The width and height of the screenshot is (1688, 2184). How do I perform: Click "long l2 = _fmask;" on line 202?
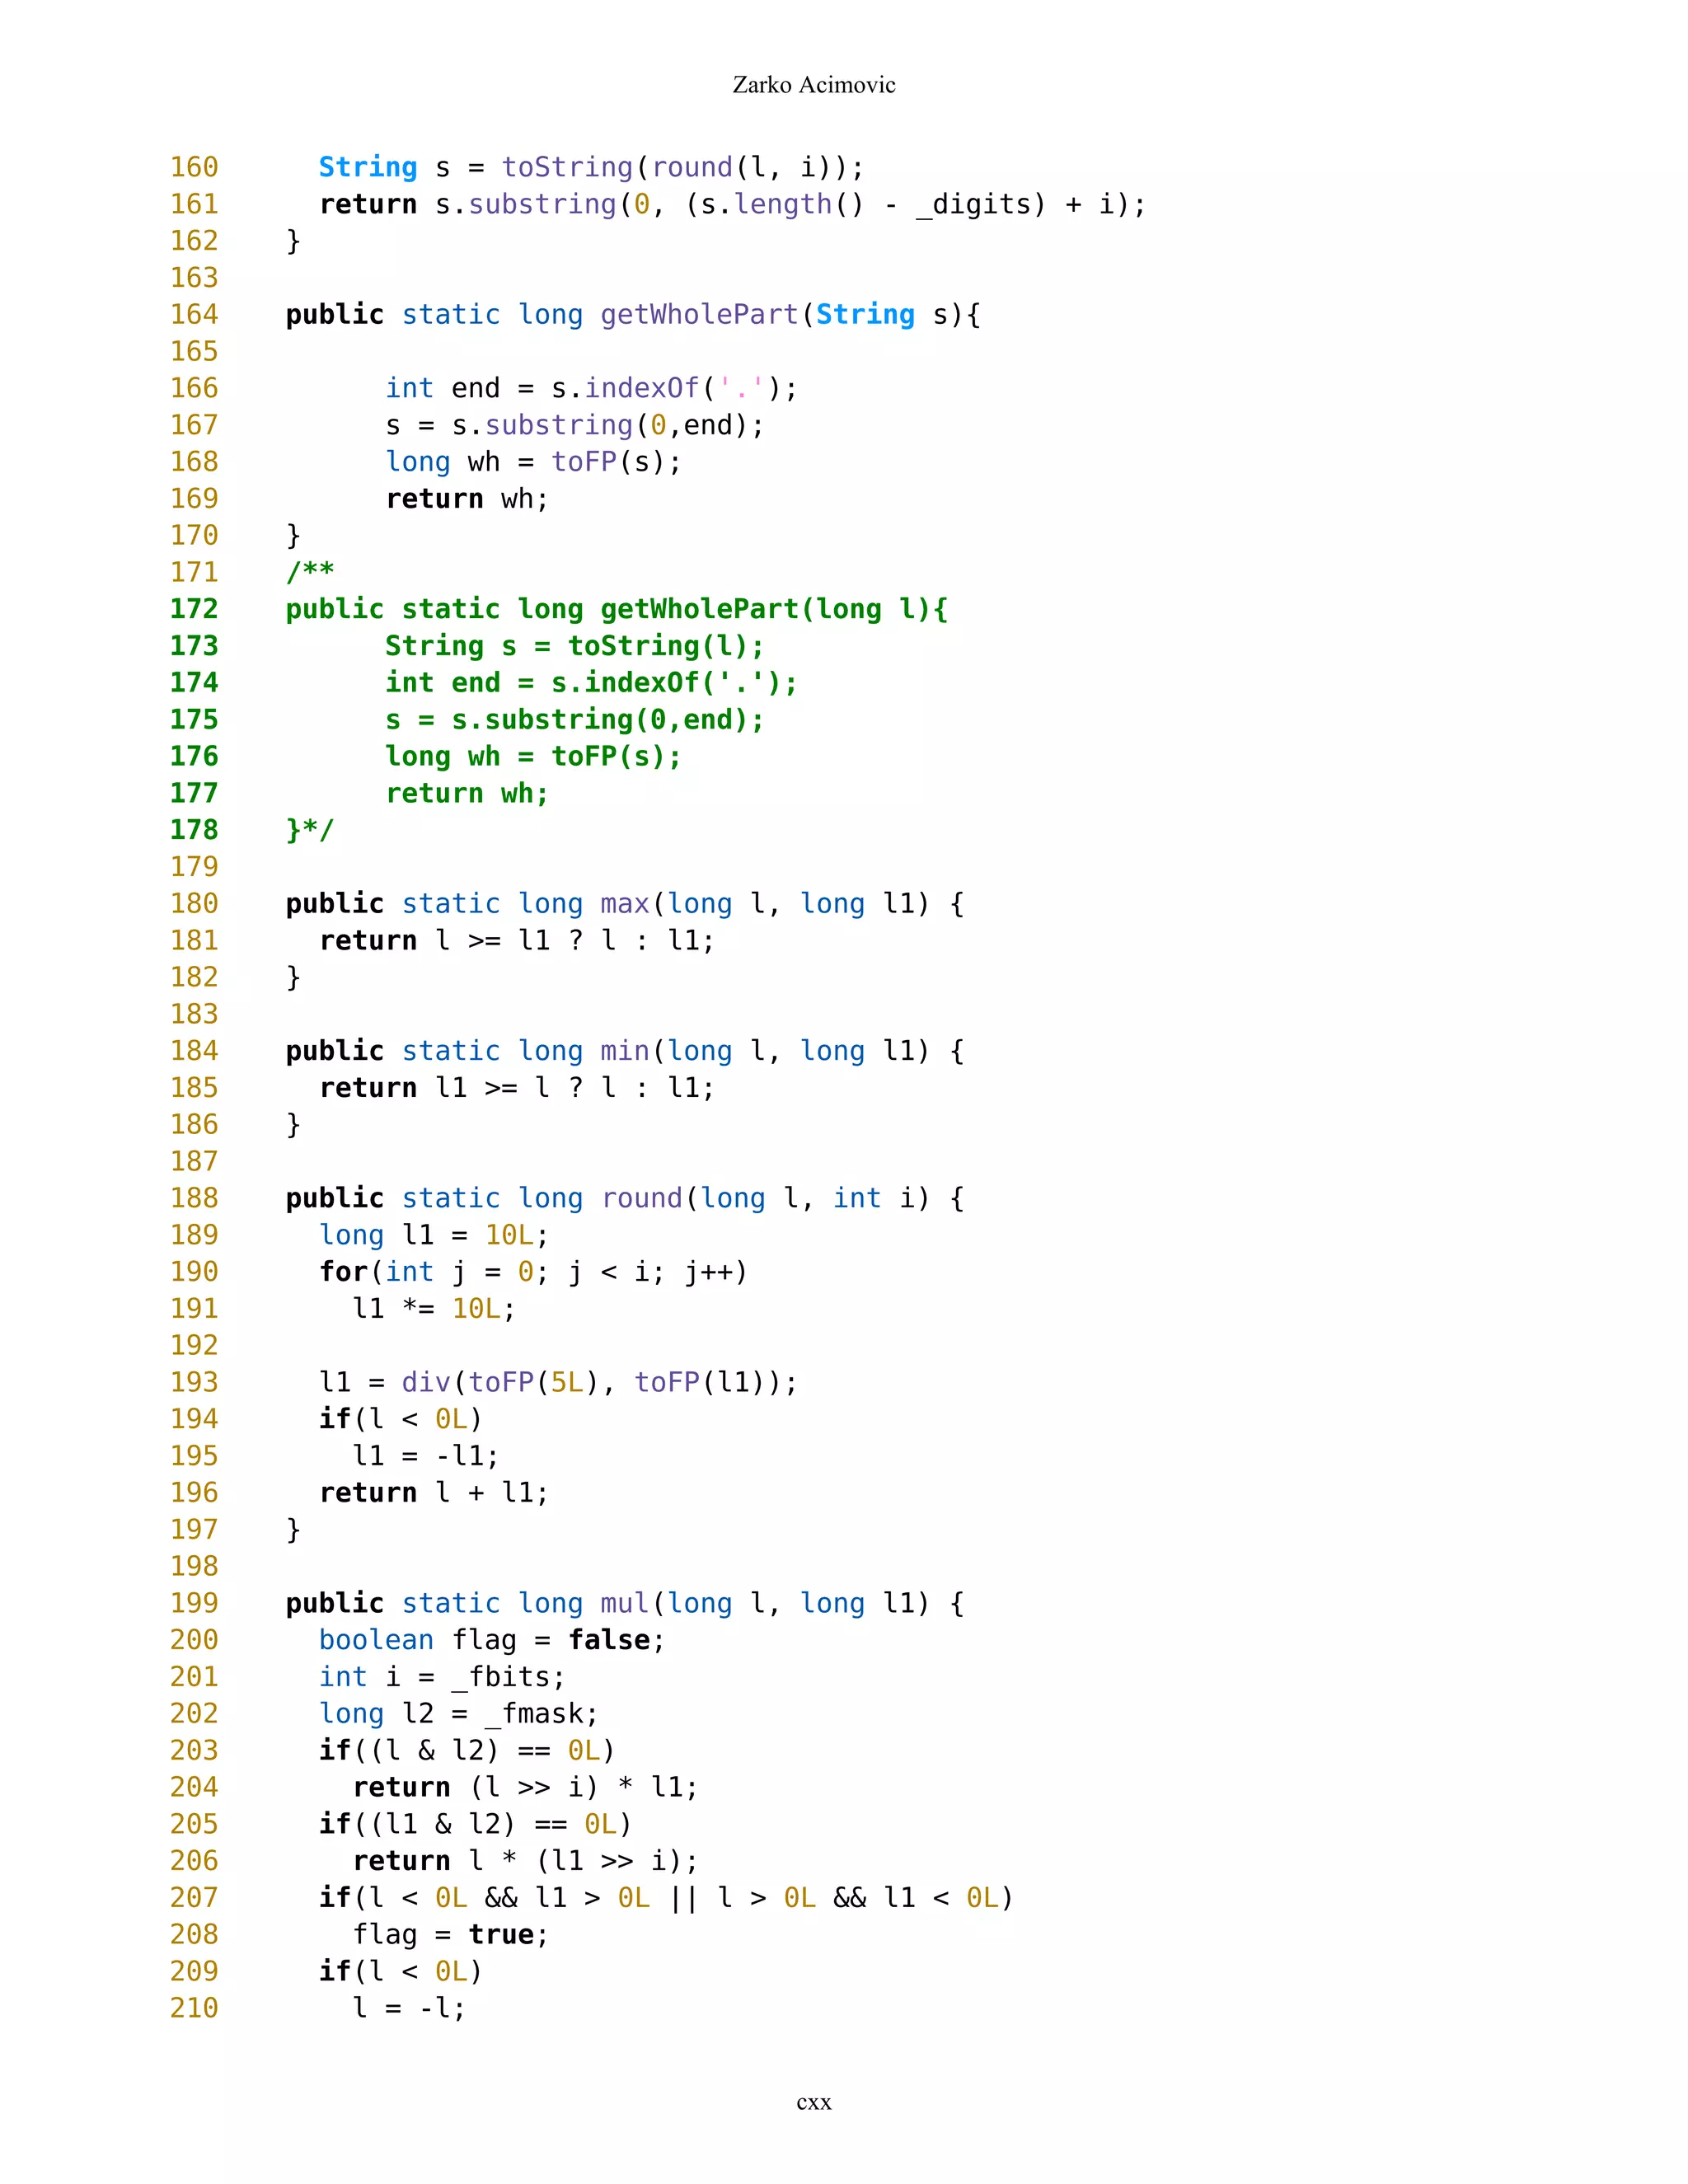pos(459,1714)
